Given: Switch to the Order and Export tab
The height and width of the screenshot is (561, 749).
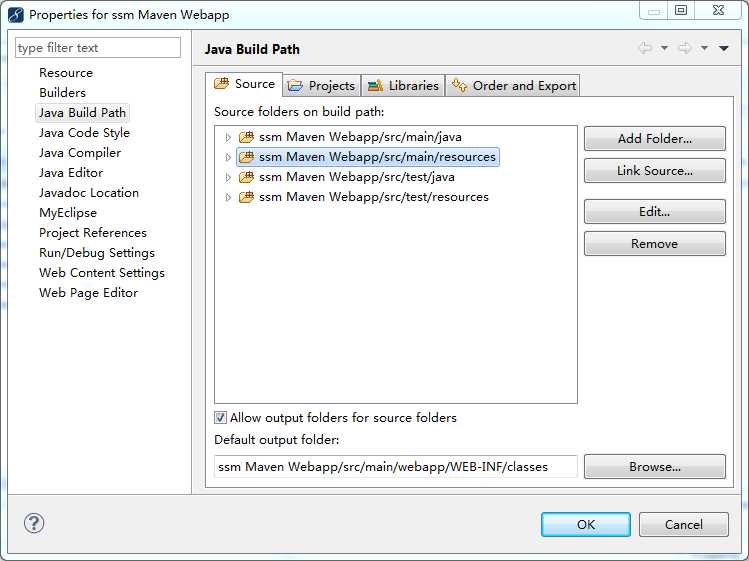Looking at the screenshot, I should (513, 86).
